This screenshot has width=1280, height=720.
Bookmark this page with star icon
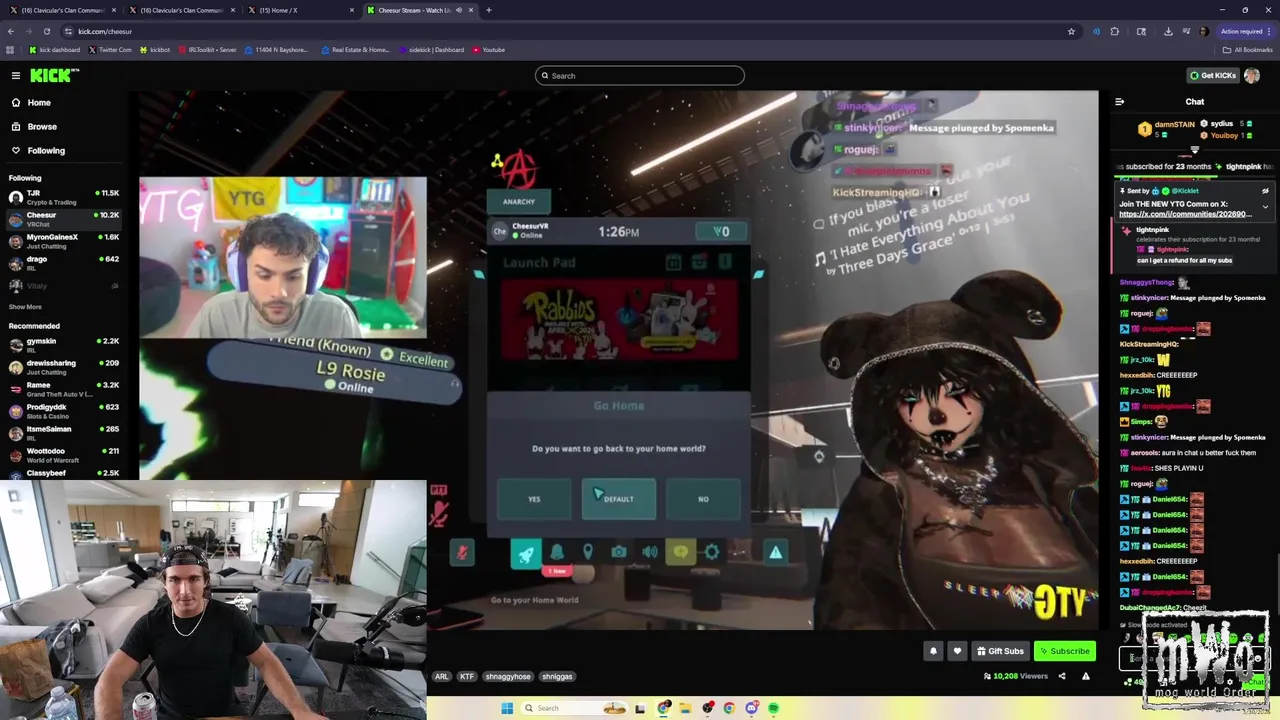pos(1071,31)
